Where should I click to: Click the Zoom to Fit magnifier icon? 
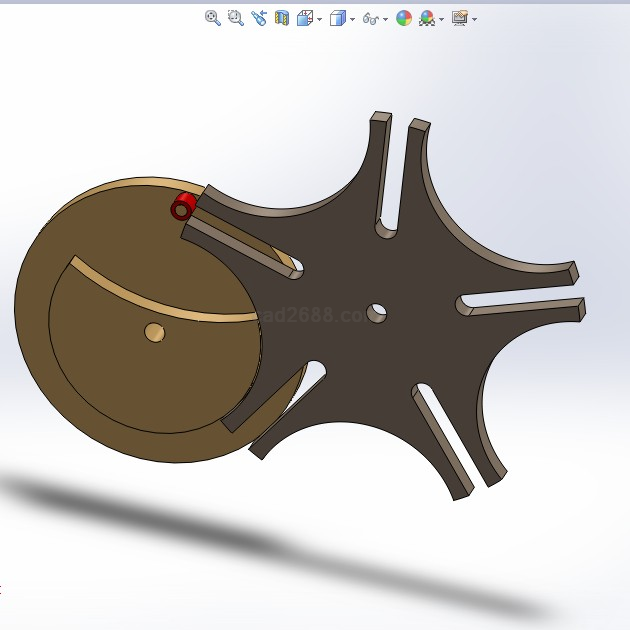pos(212,17)
